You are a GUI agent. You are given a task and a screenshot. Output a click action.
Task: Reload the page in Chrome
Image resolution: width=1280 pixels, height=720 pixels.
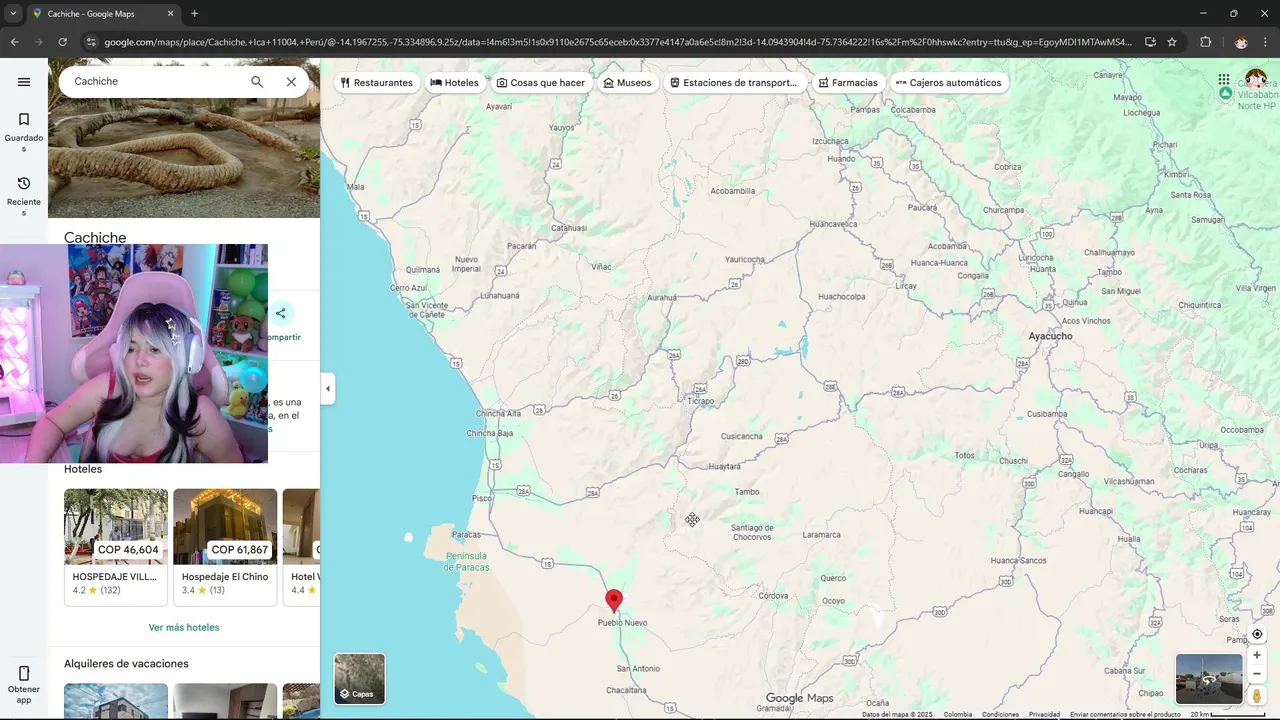tap(62, 42)
